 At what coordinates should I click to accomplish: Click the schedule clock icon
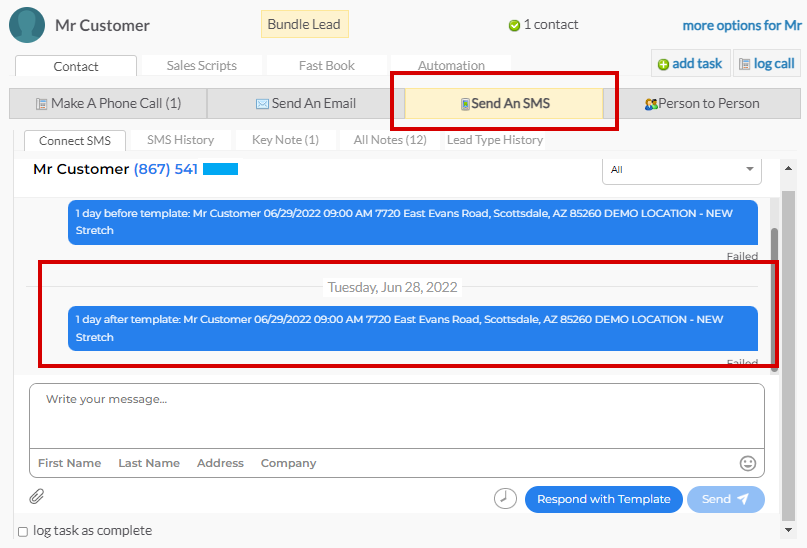coord(505,499)
